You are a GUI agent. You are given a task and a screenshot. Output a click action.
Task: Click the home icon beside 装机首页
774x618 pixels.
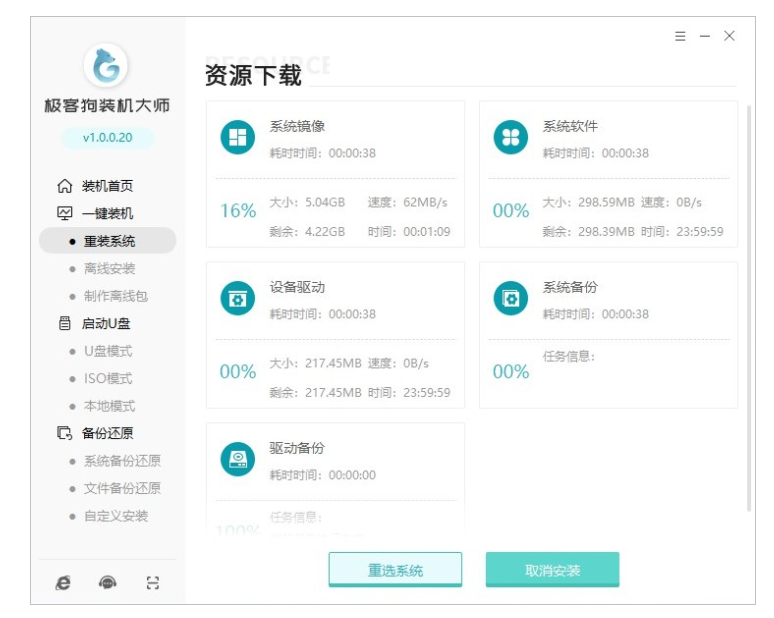(65, 186)
